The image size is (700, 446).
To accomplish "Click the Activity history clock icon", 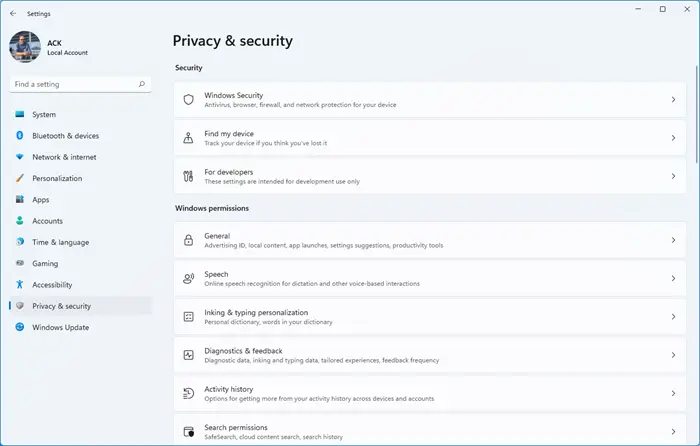I will click(188, 393).
